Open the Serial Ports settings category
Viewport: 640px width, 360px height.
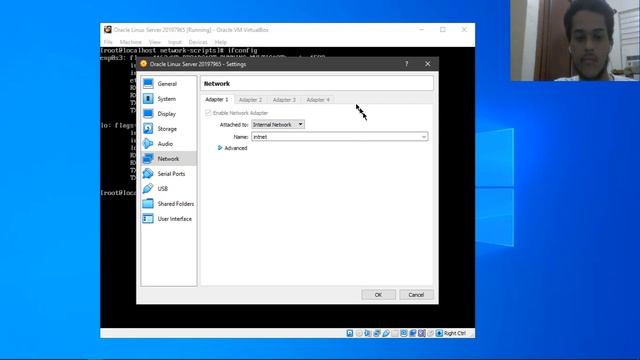168,174
